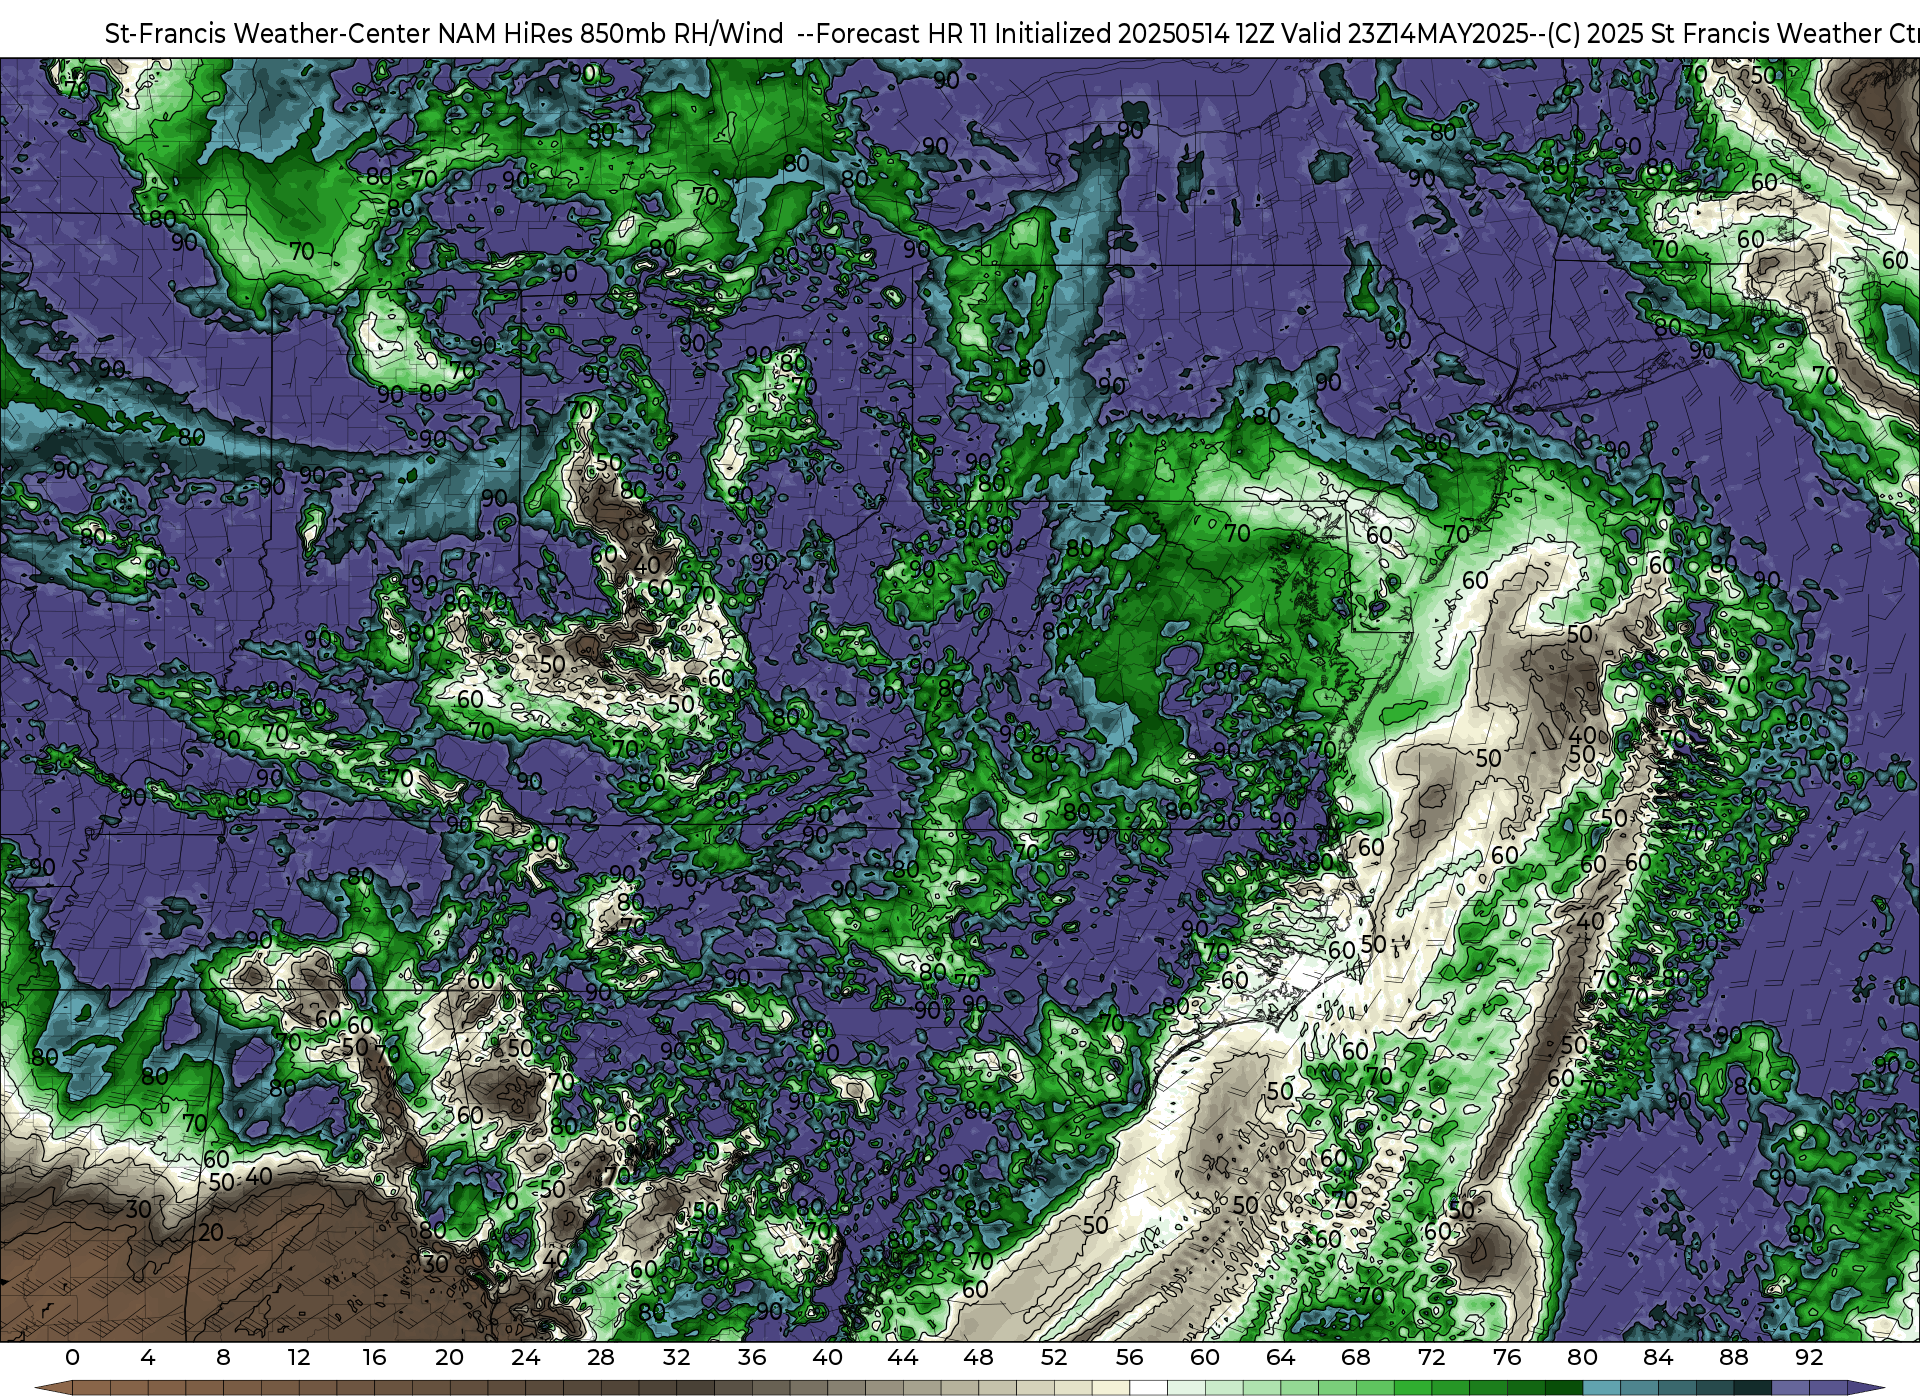This screenshot has width=1920, height=1400.
Task: Click the 24 label in the color bar legend
Action: click(x=525, y=1357)
